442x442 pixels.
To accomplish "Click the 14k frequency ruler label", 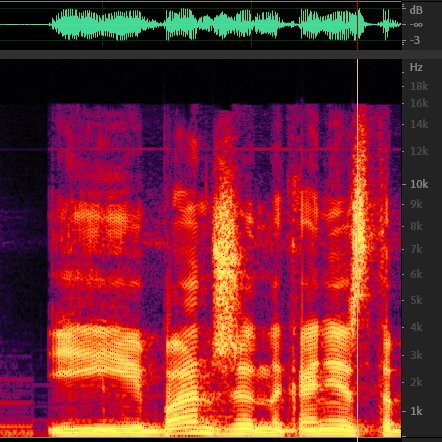I will [419, 124].
